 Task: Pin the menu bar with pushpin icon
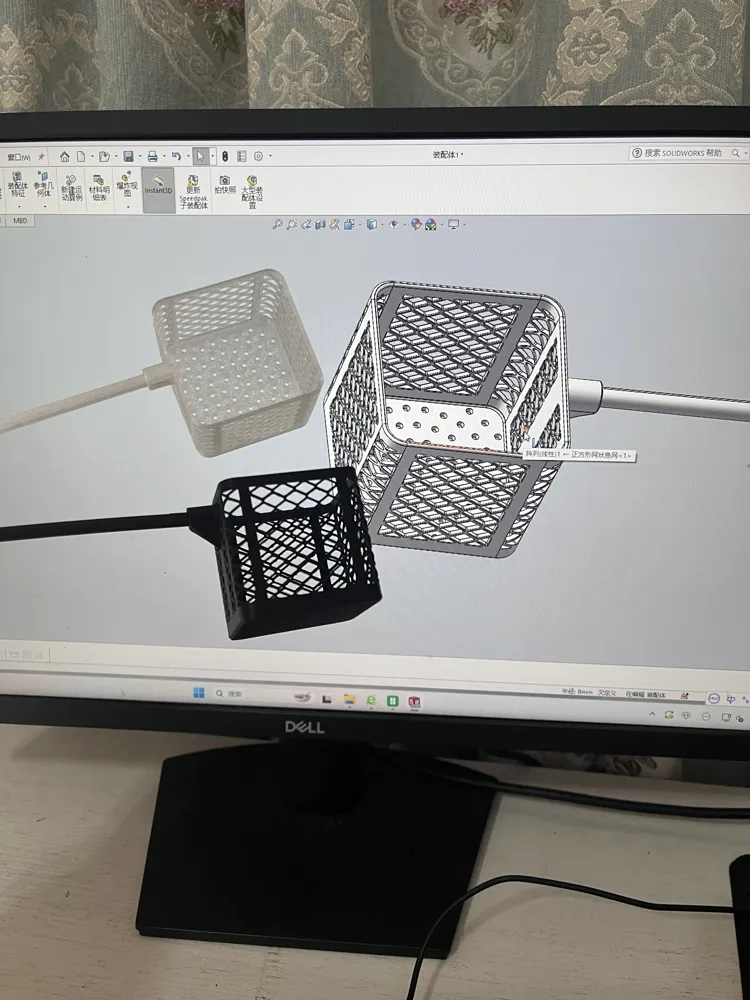(41, 156)
